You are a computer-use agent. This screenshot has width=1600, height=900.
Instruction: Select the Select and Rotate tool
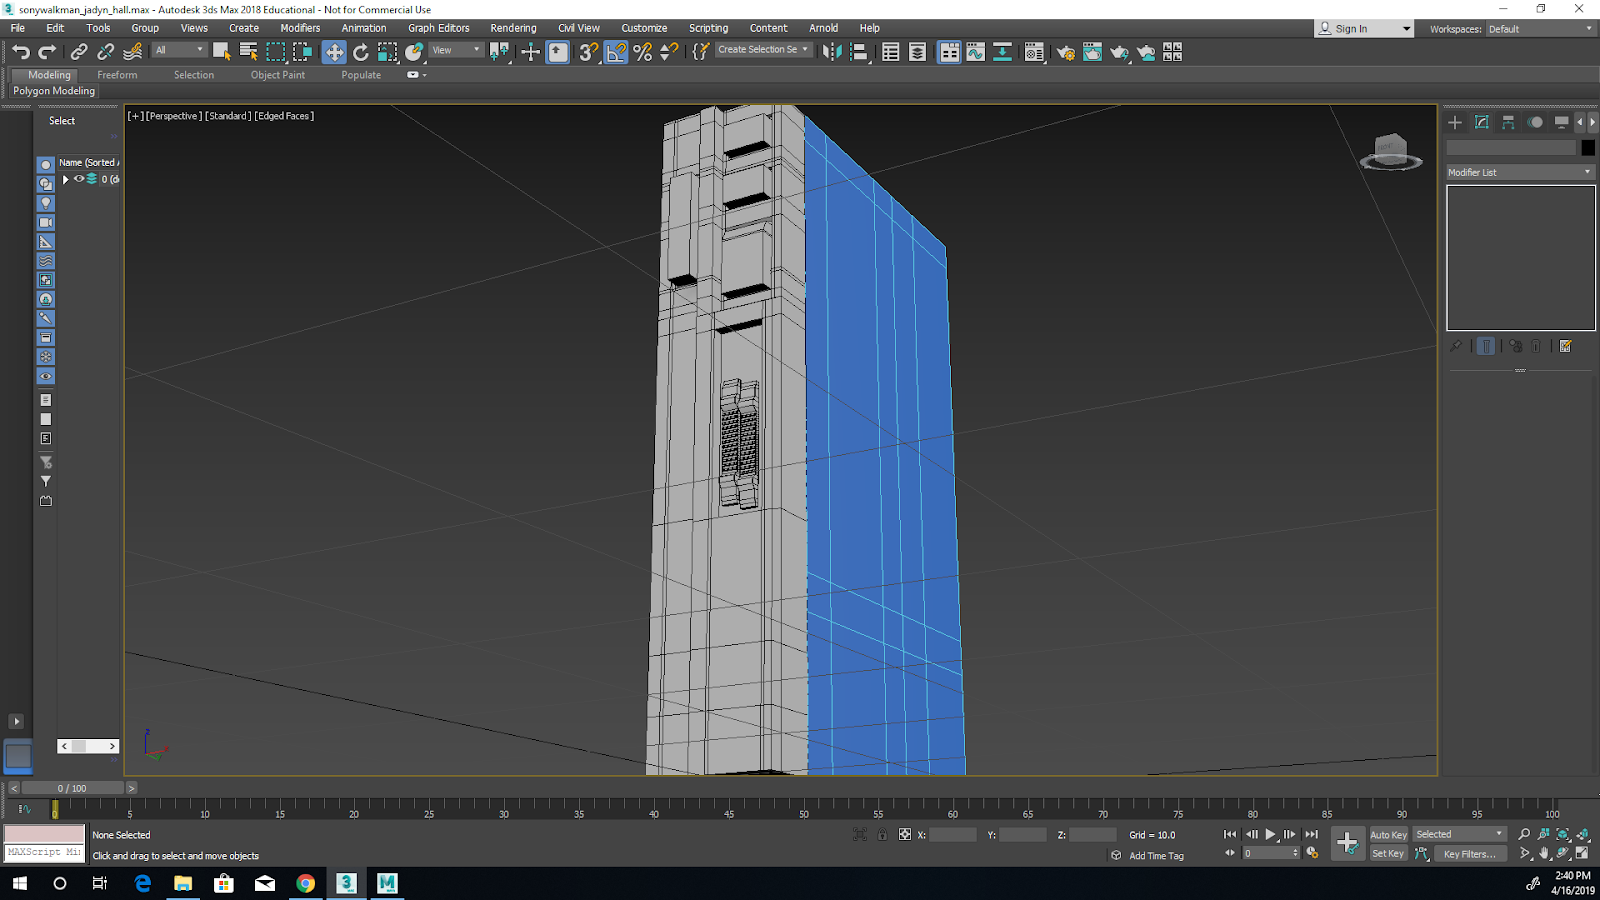[358, 52]
